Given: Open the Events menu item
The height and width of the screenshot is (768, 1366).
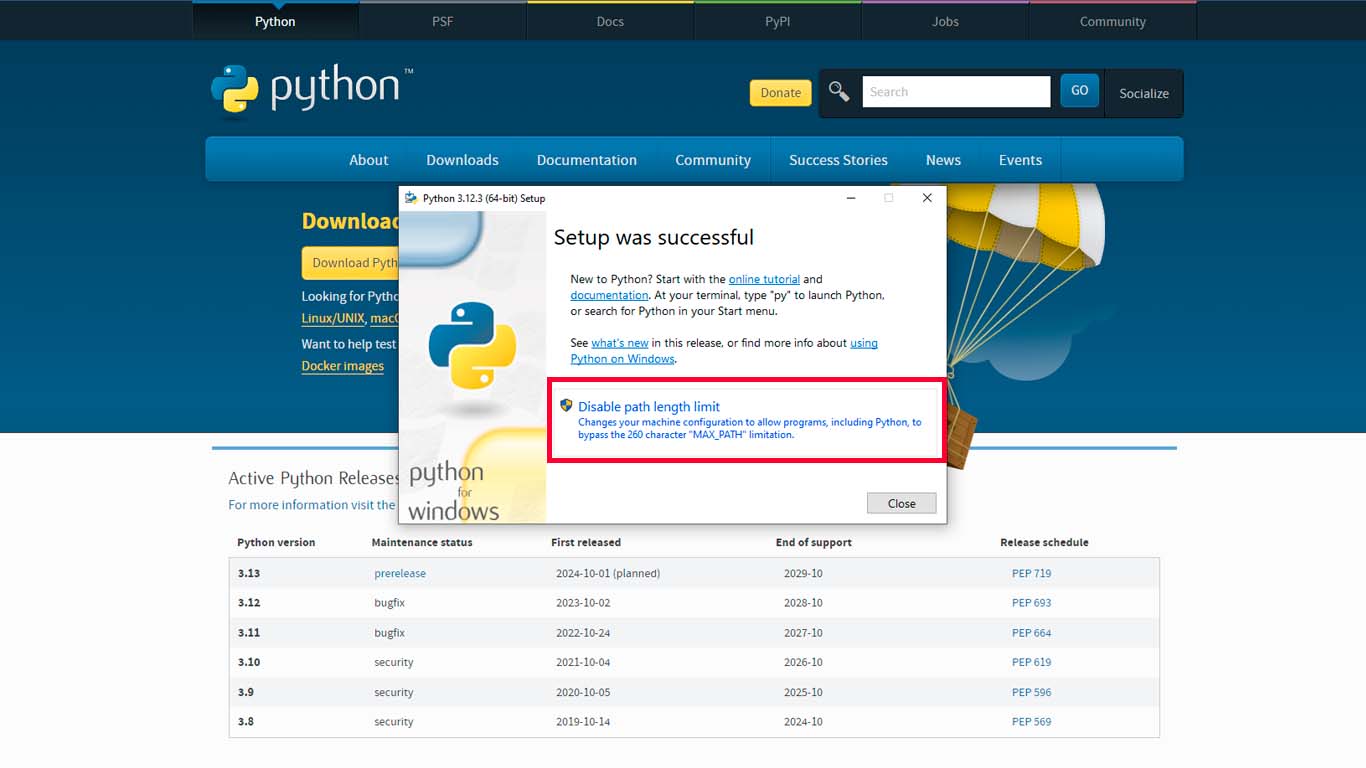Looking at the screenshot, I should click(1020, 160).
